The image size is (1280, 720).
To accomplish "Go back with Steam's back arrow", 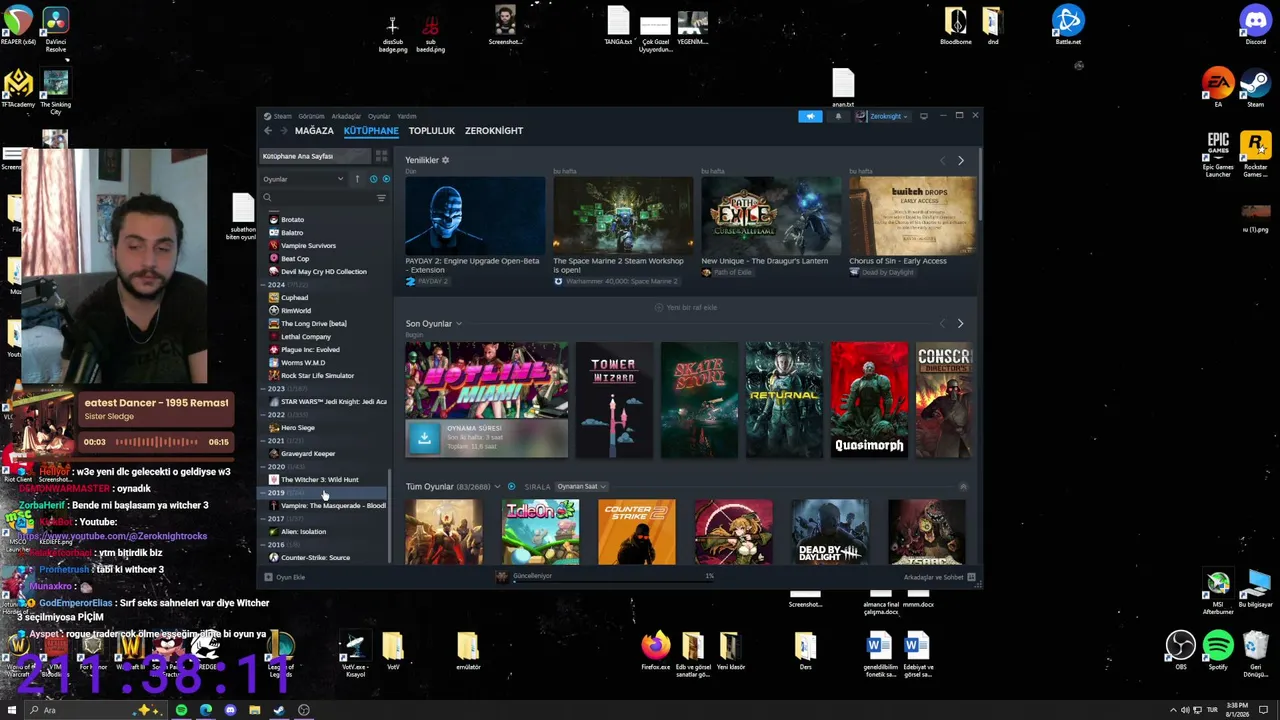I will (268, 131).
